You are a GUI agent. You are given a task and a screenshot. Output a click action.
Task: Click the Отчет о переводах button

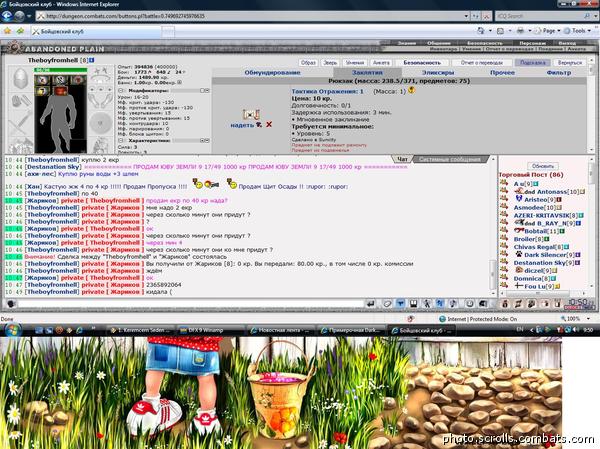click(x=481, y=62)
